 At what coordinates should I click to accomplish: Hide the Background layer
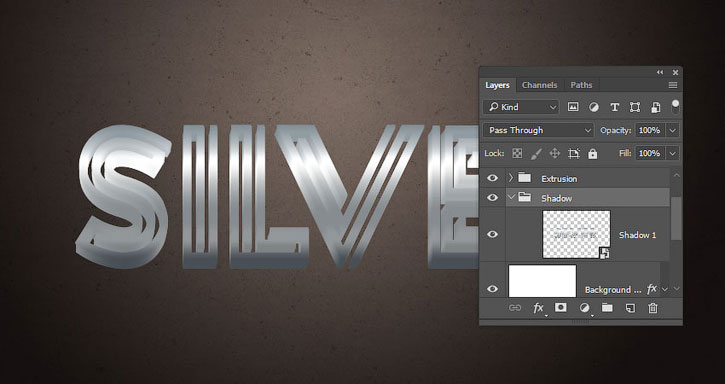(493, 289)
